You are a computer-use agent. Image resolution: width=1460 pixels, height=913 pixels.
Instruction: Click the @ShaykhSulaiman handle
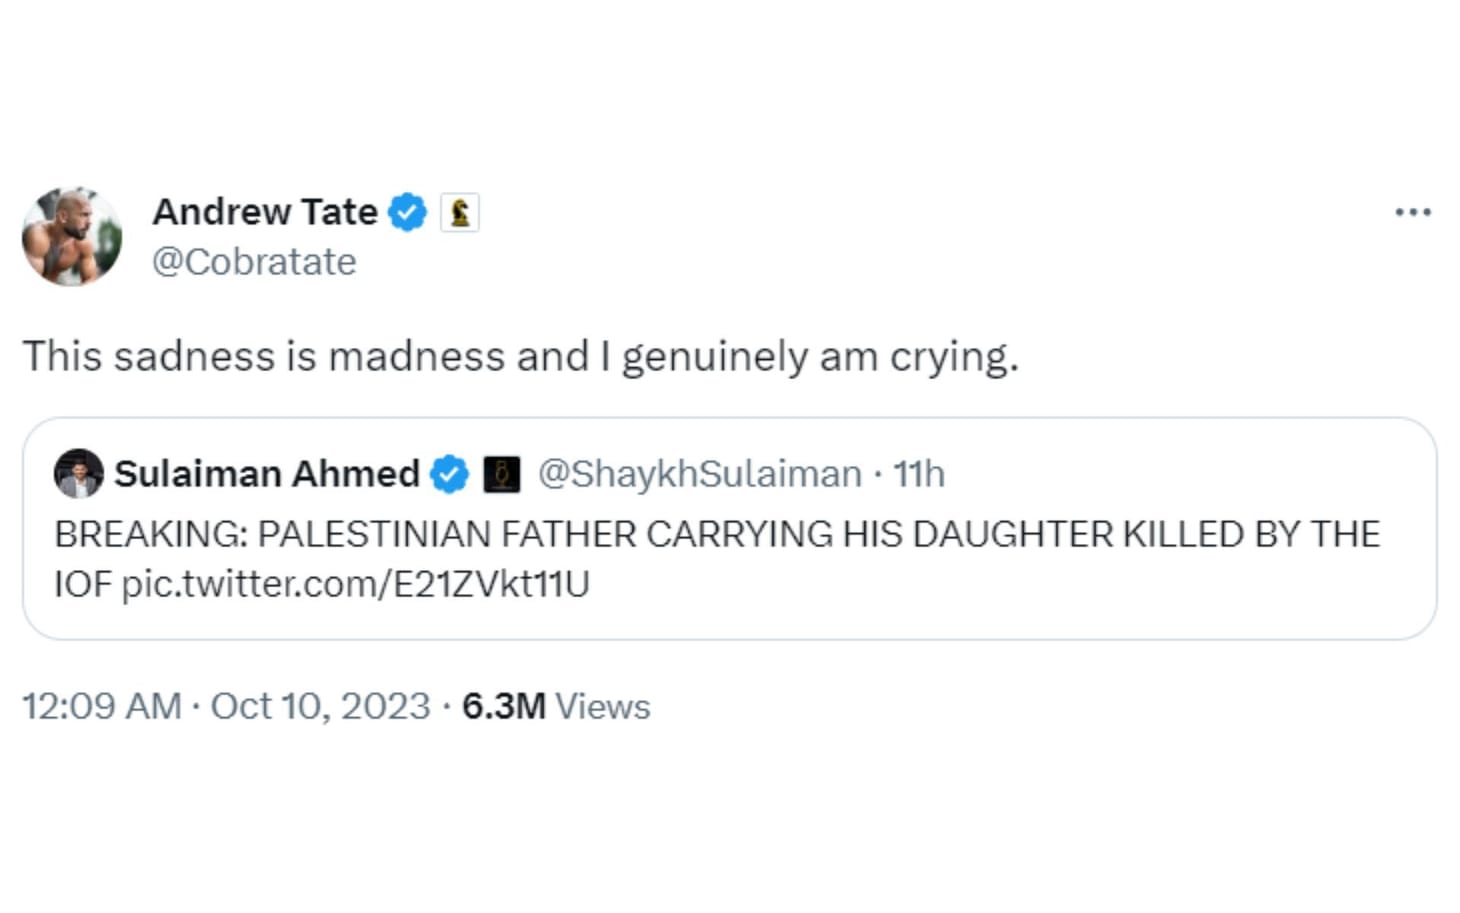tap(699, 474)
